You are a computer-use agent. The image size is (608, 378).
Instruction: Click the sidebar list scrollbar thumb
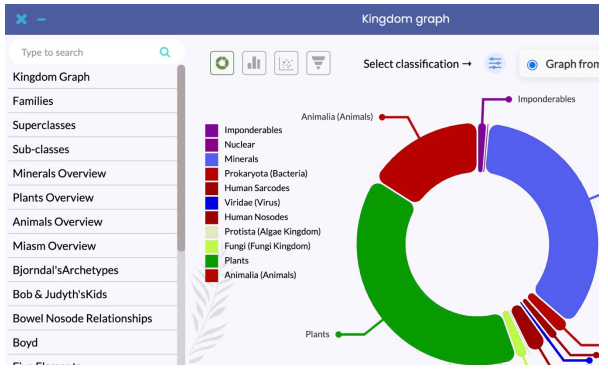(x=181, y=158)
